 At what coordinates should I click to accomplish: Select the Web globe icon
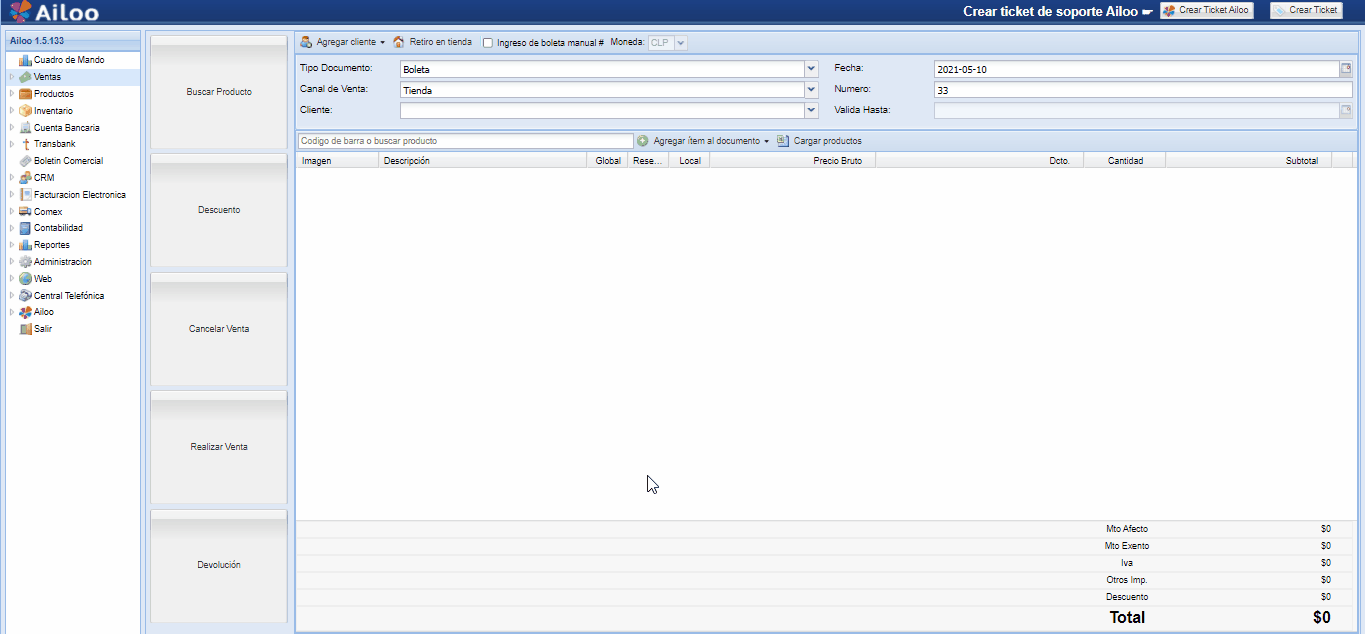click(x=25, y=279)
